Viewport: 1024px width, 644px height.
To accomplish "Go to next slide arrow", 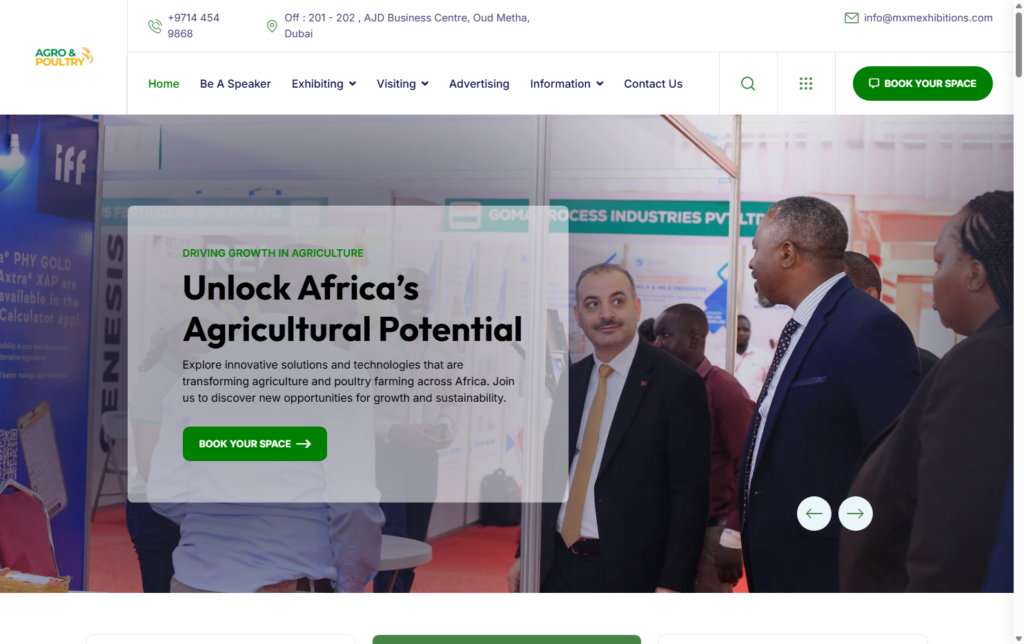I will pos(856,513).
